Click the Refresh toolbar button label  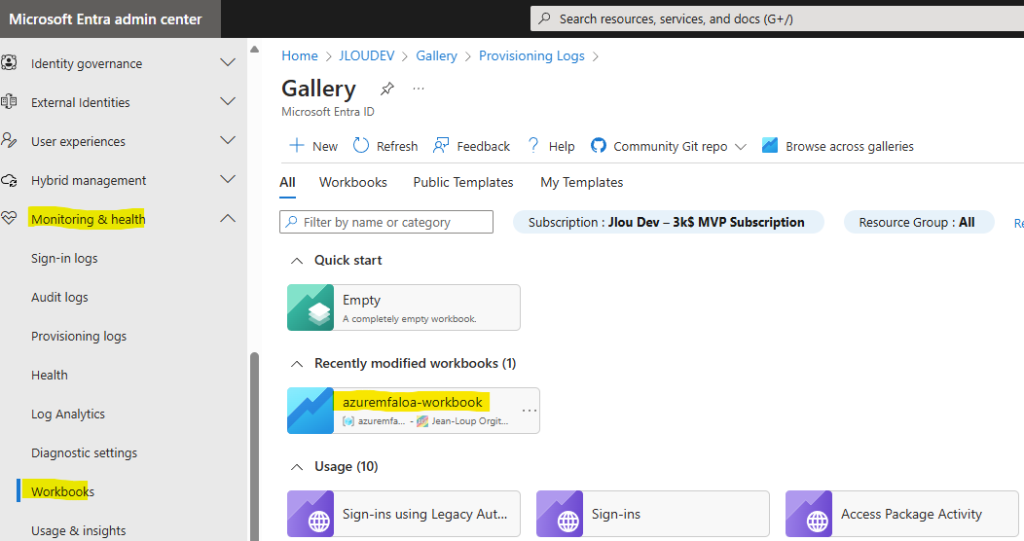tap(397, 146)
